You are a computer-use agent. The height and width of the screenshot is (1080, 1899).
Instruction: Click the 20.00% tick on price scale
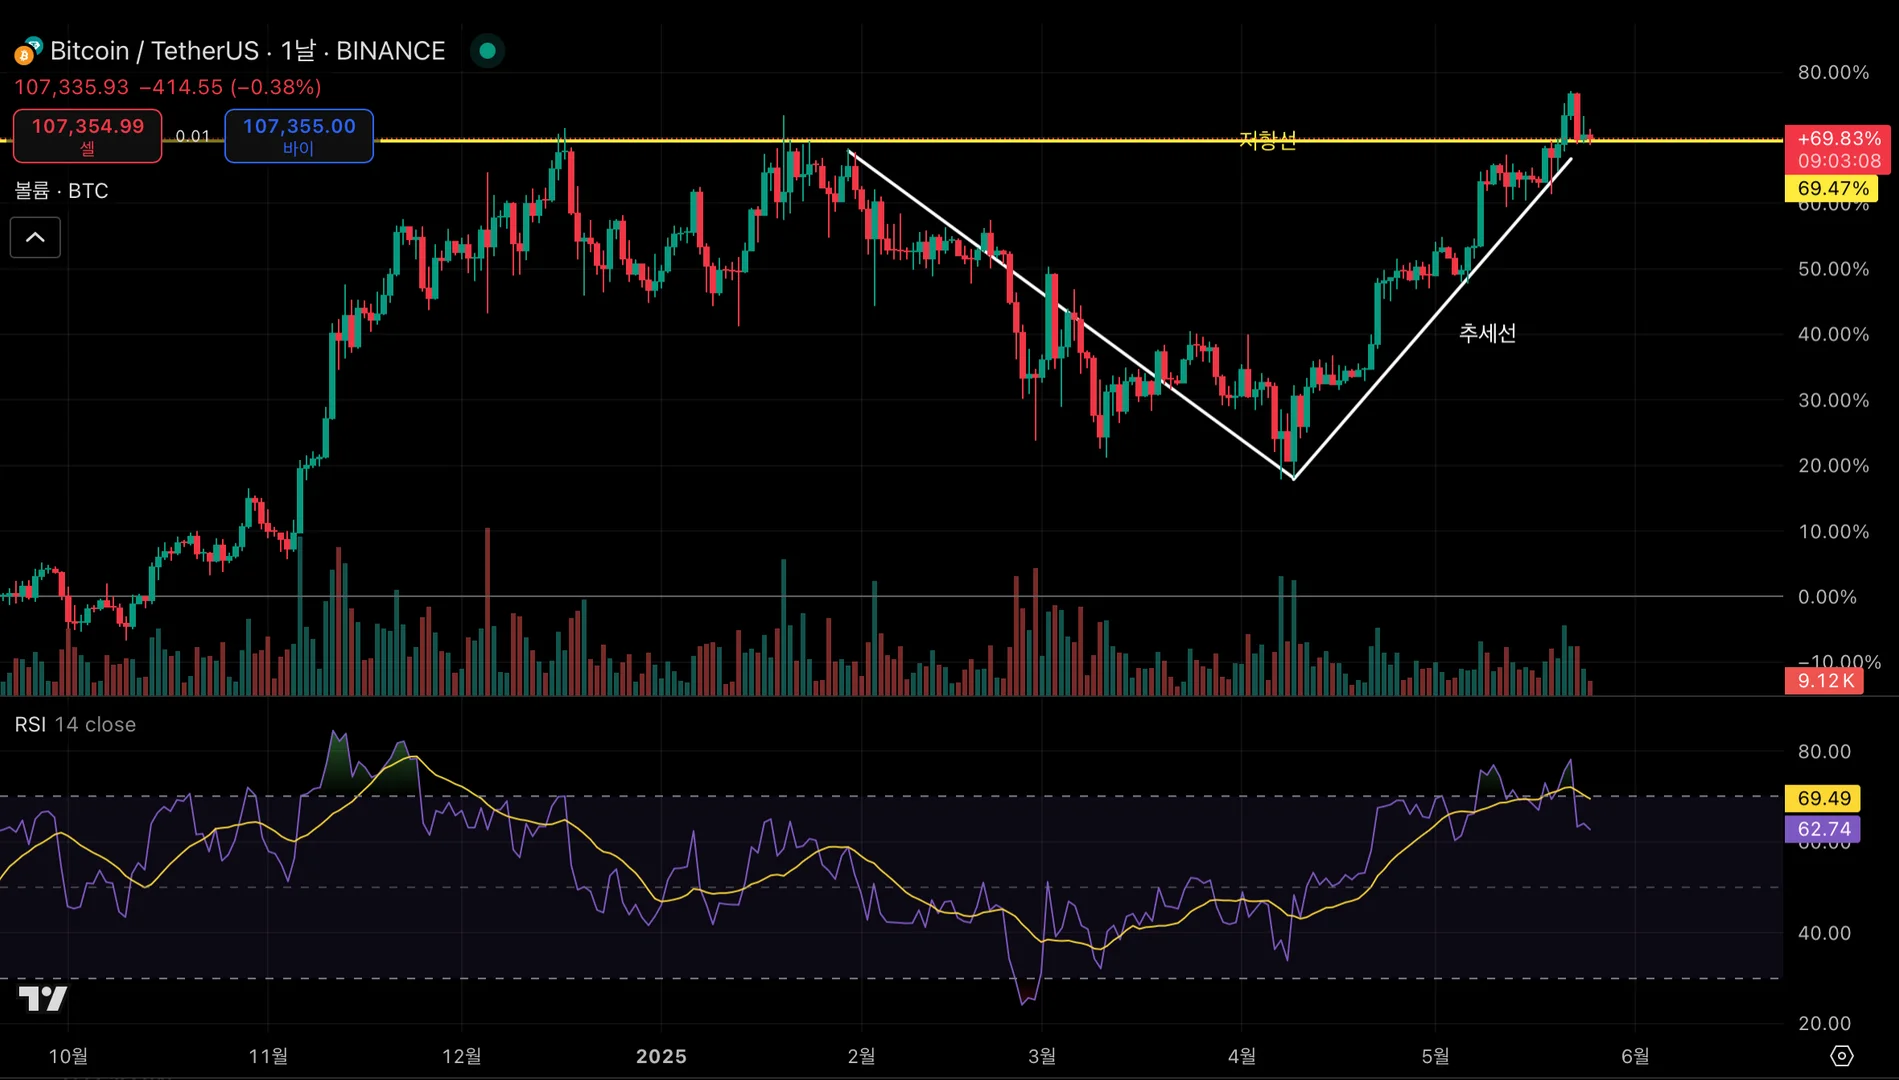(1833, 465)
